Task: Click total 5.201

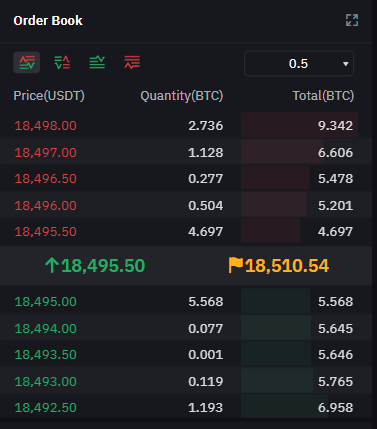Action: pyautogui.click(x=335, y=205)
